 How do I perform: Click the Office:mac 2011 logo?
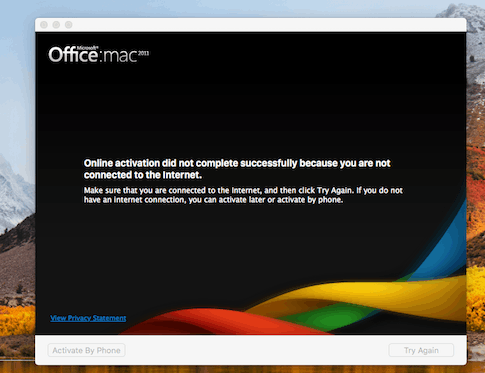pyautogui.click(x=99, y=54)
